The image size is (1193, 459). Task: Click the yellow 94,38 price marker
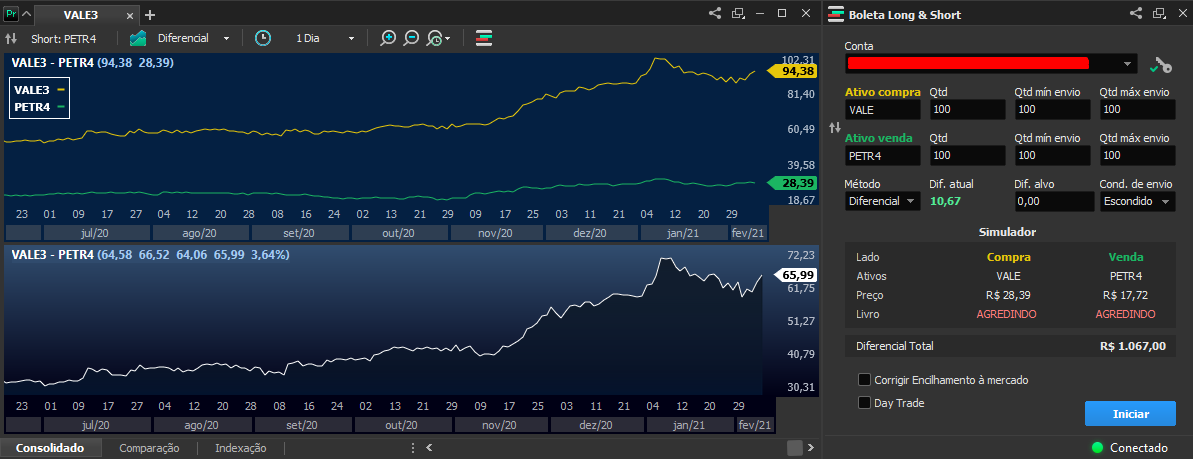click(793, 71)
